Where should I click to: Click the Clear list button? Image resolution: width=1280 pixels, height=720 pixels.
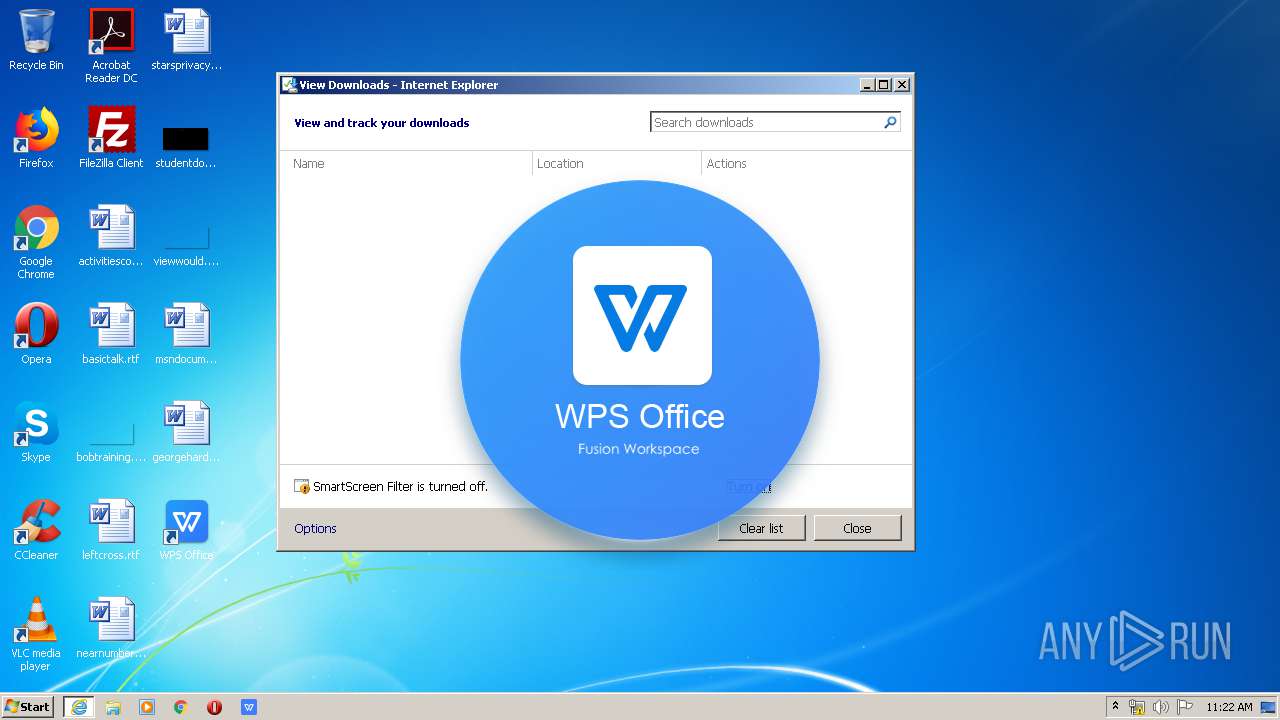[761, 528]
